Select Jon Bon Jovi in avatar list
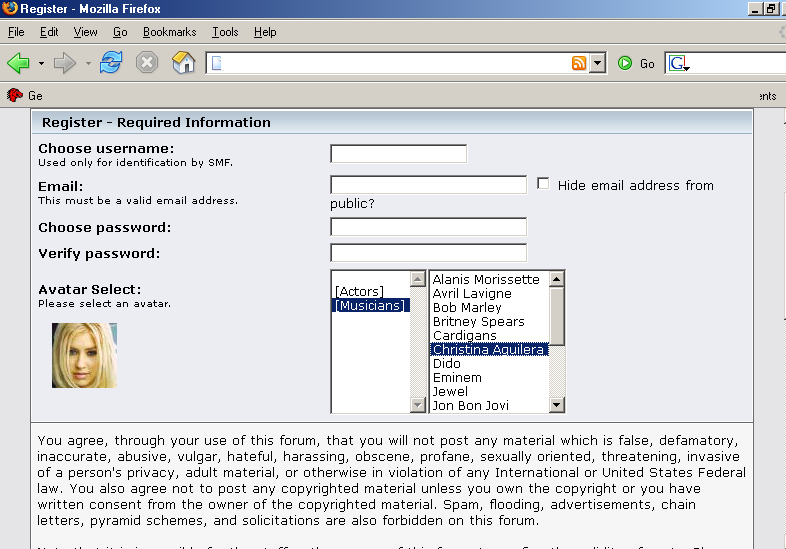 click(x=489, y=405)
